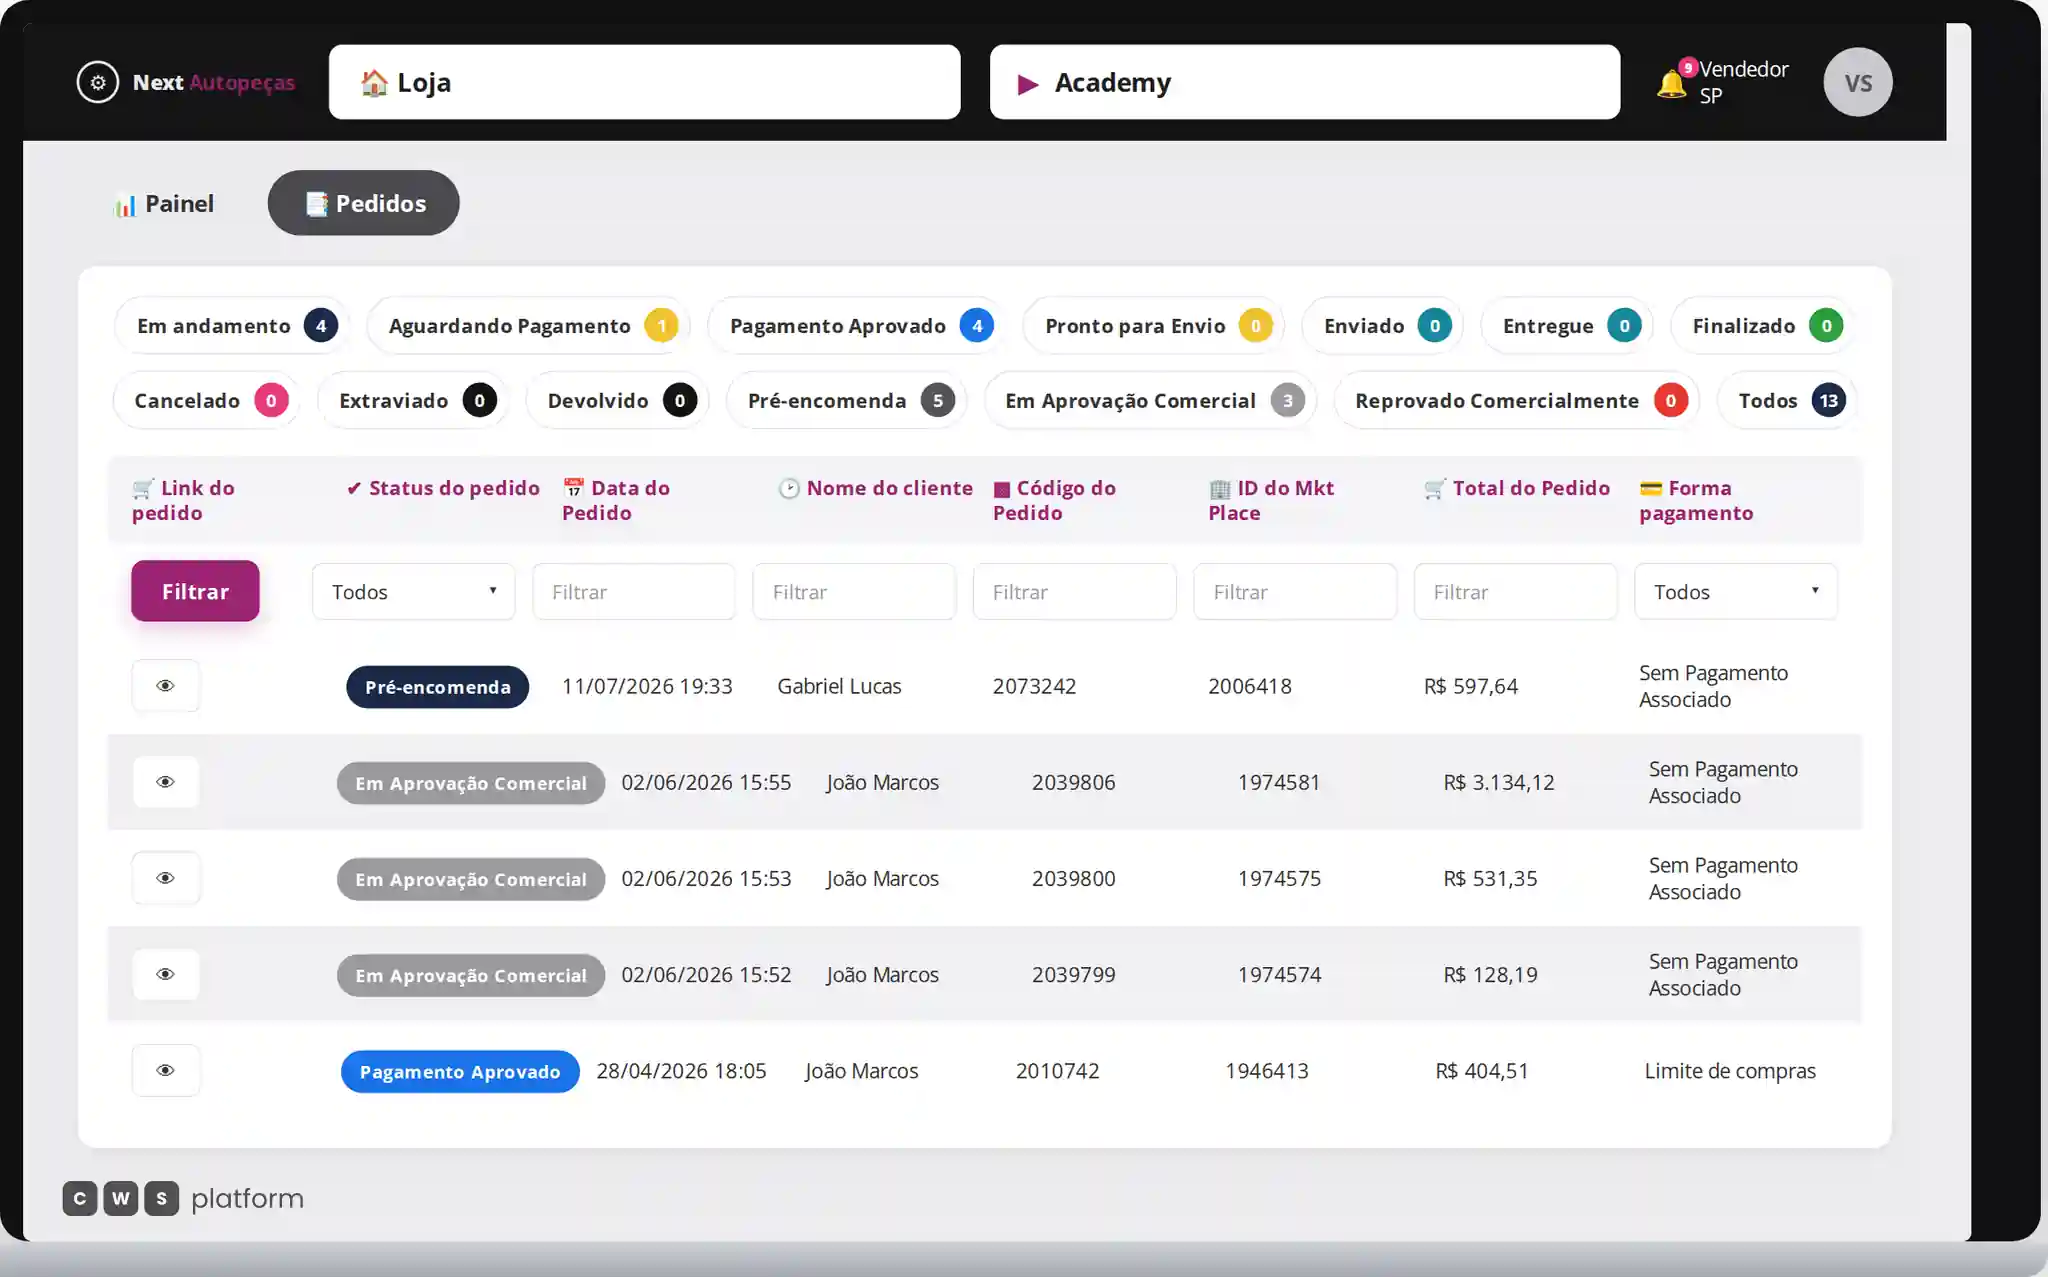
Task: Open the Status do pedido Todos dropdown
Action: point(414,592)
